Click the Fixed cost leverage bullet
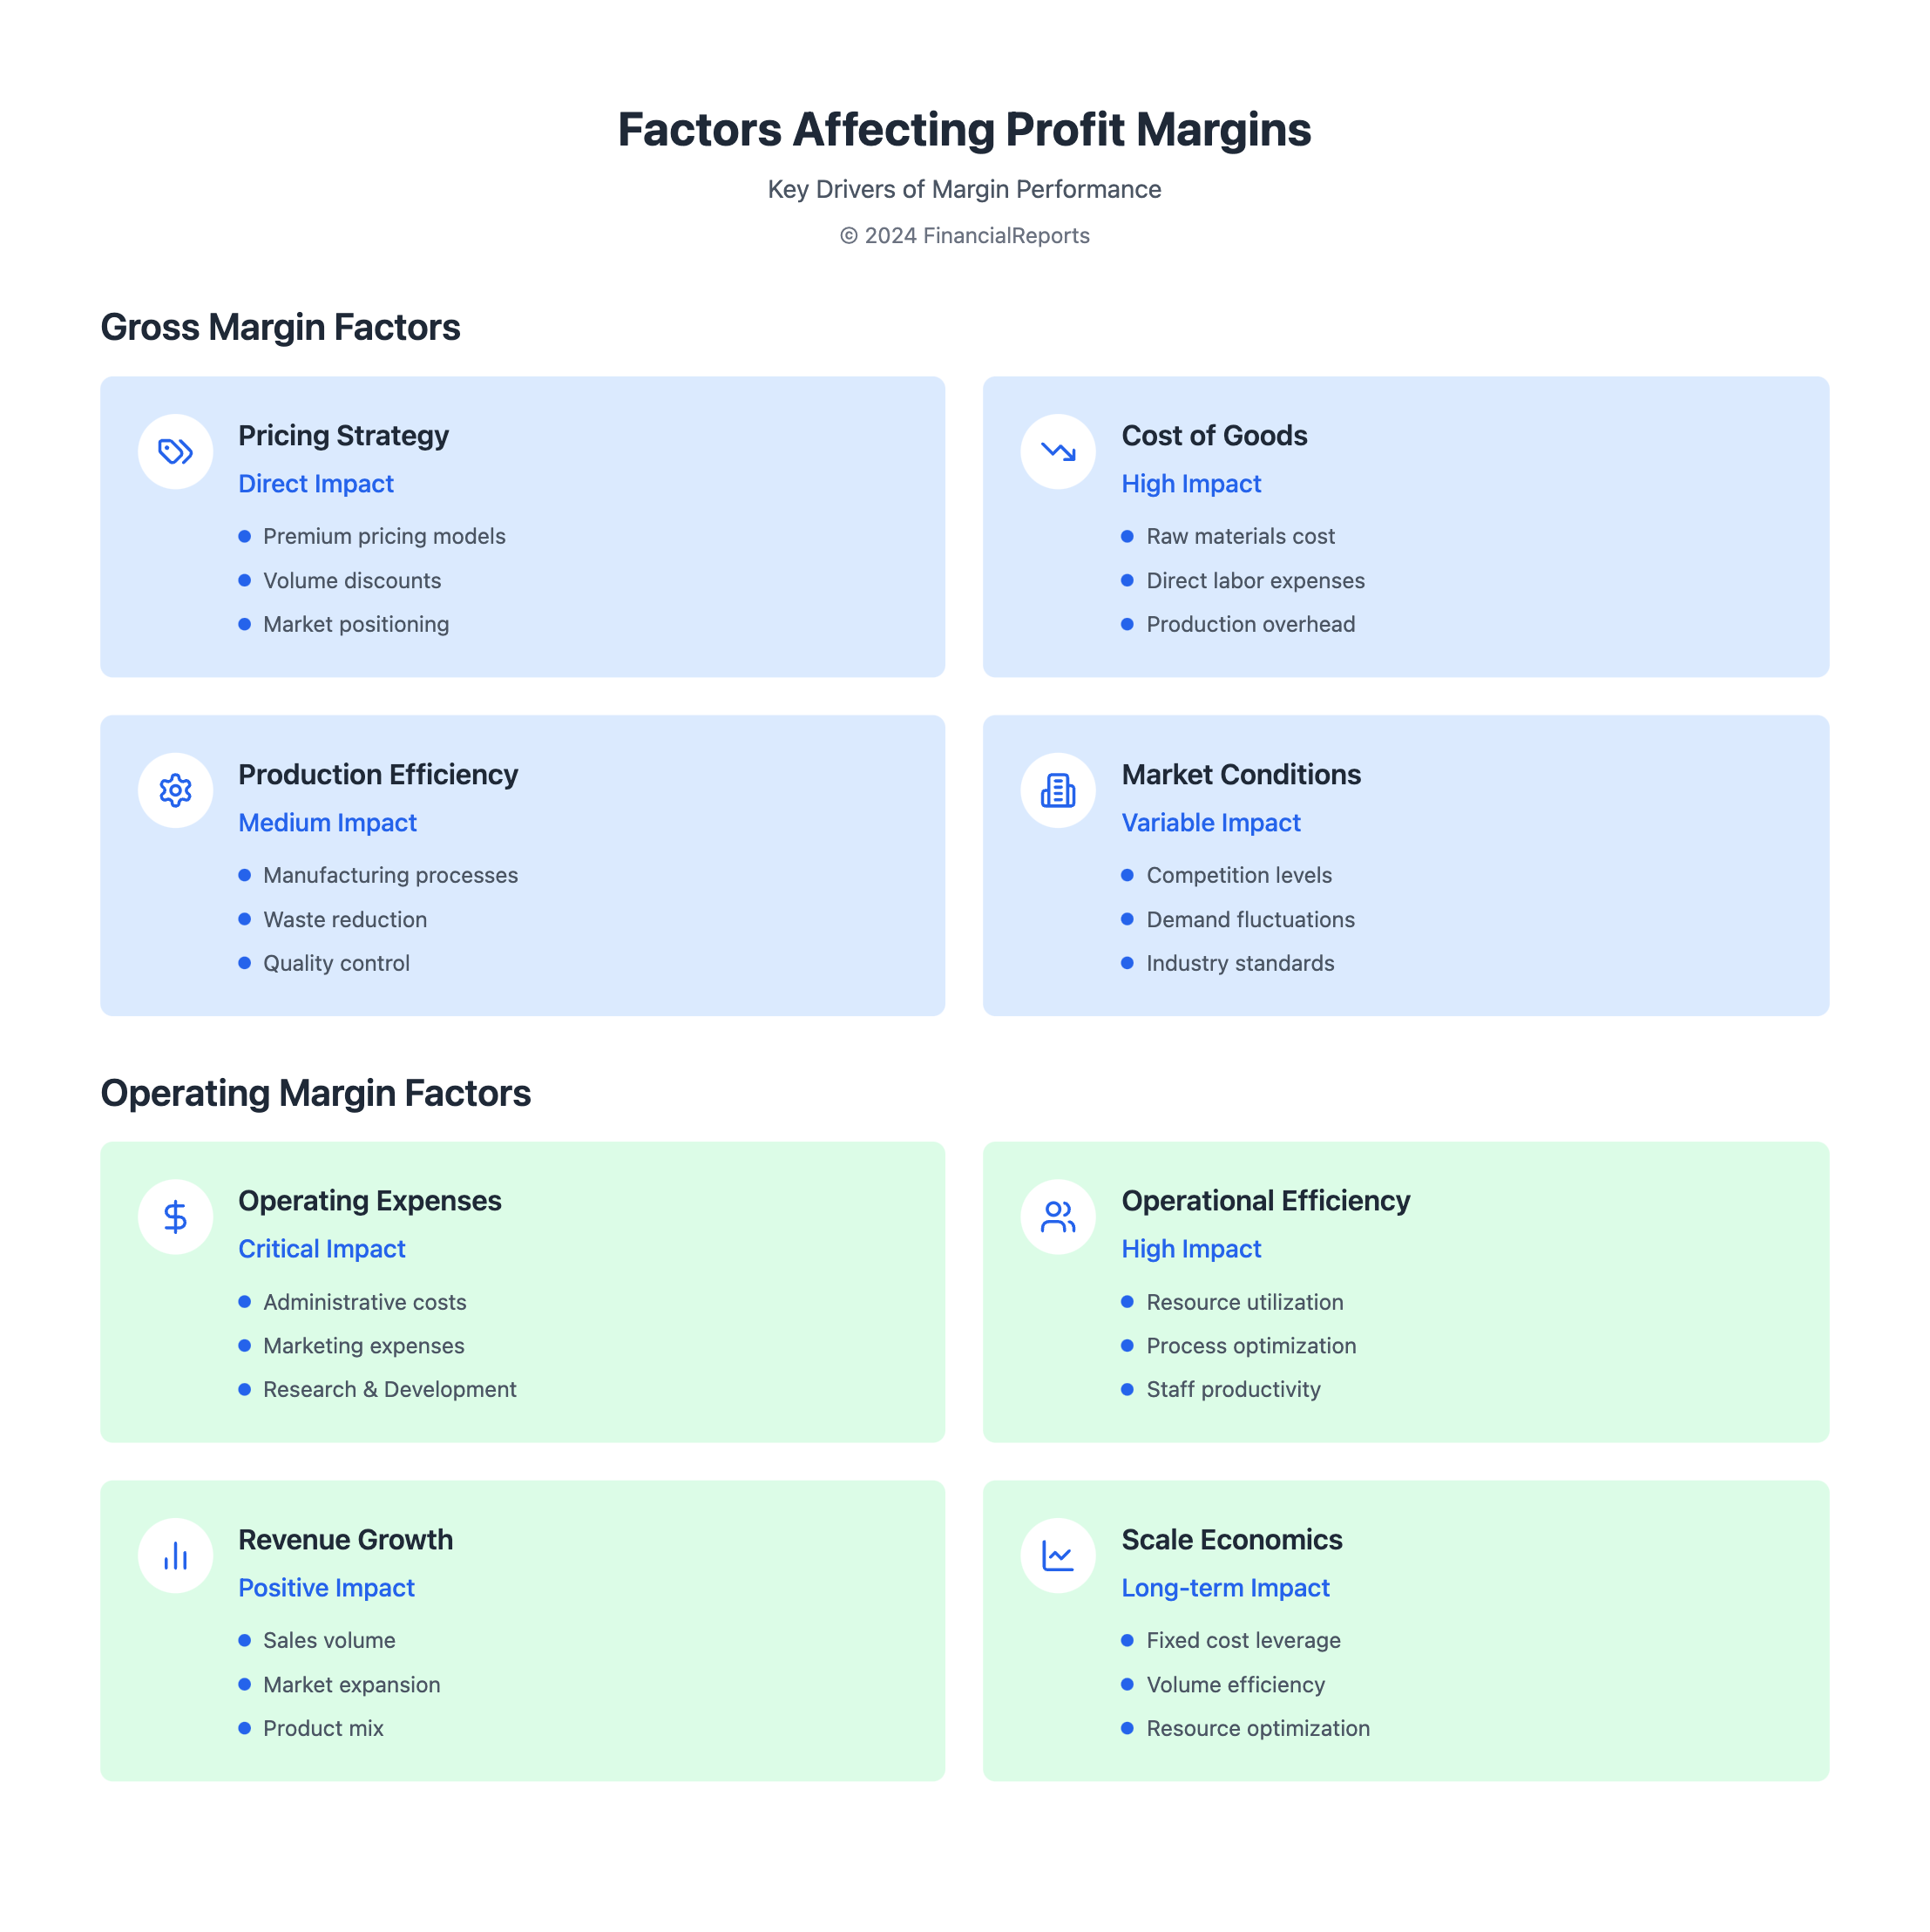Viewport: 1930px width, 1932px height. pos(1243,1641)
